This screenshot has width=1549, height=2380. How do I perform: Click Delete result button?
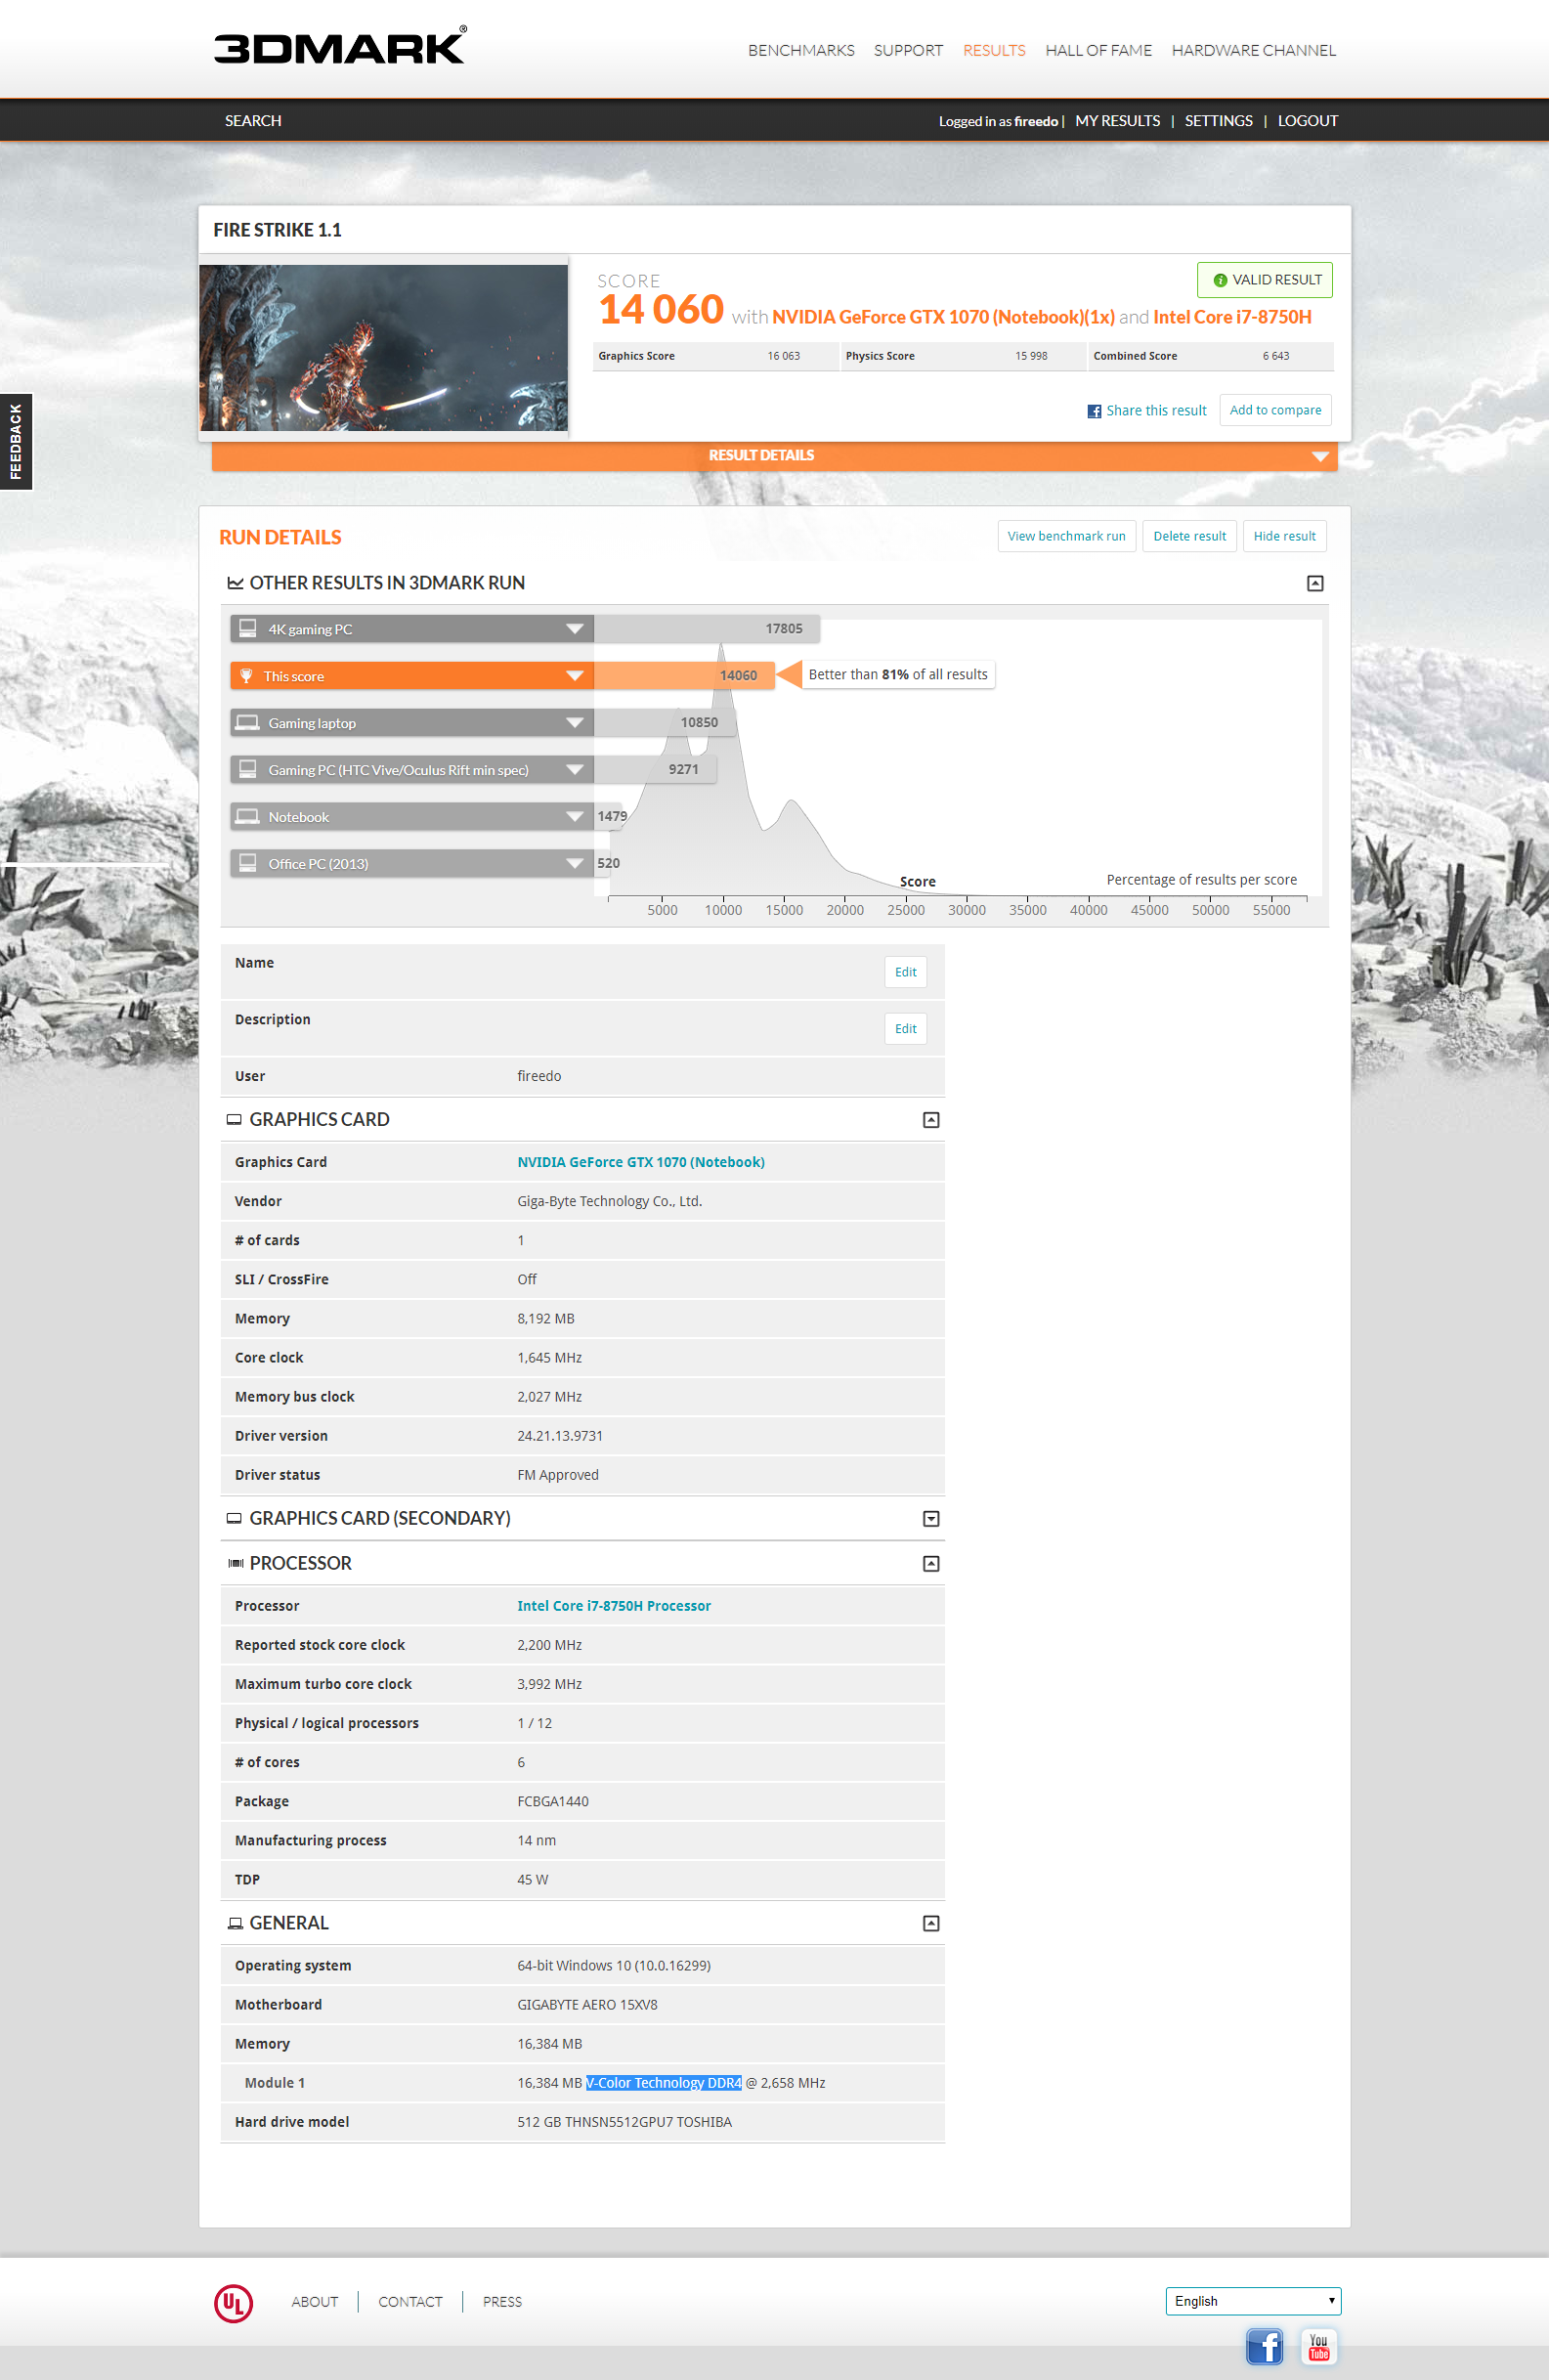coord(1189,536)
